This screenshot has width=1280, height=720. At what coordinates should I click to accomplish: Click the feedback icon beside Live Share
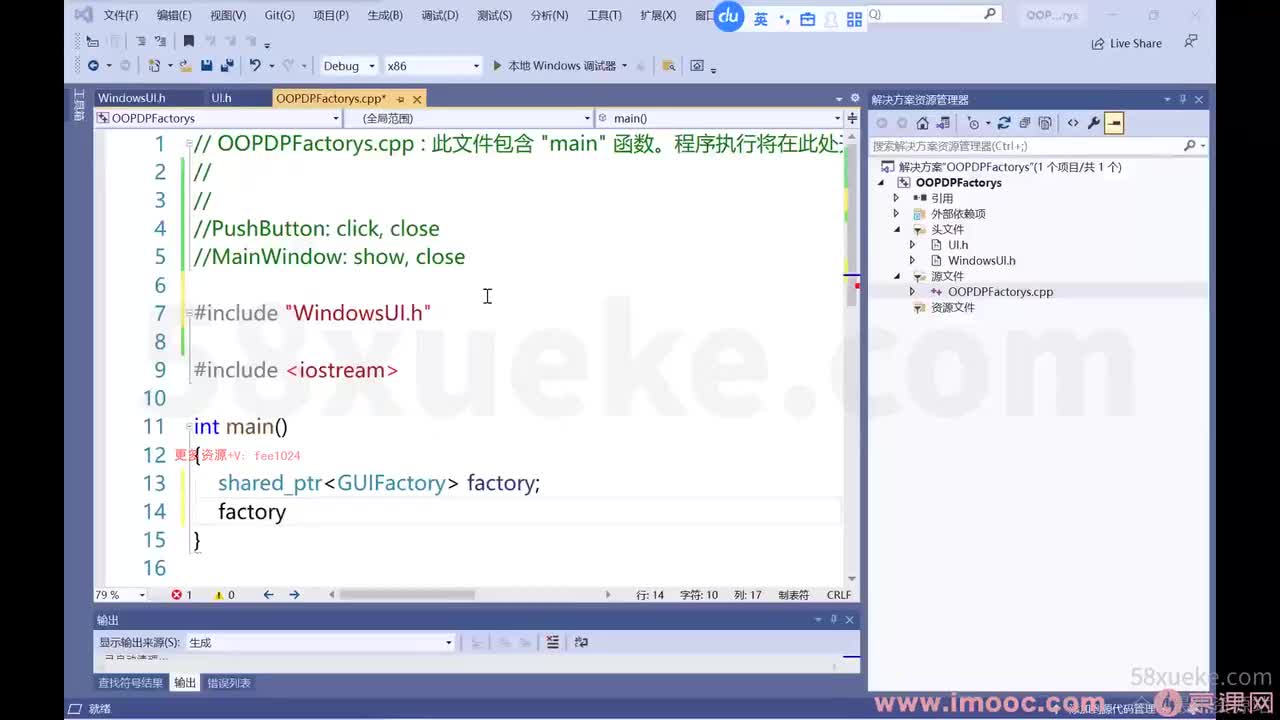tap(1190, 42)
